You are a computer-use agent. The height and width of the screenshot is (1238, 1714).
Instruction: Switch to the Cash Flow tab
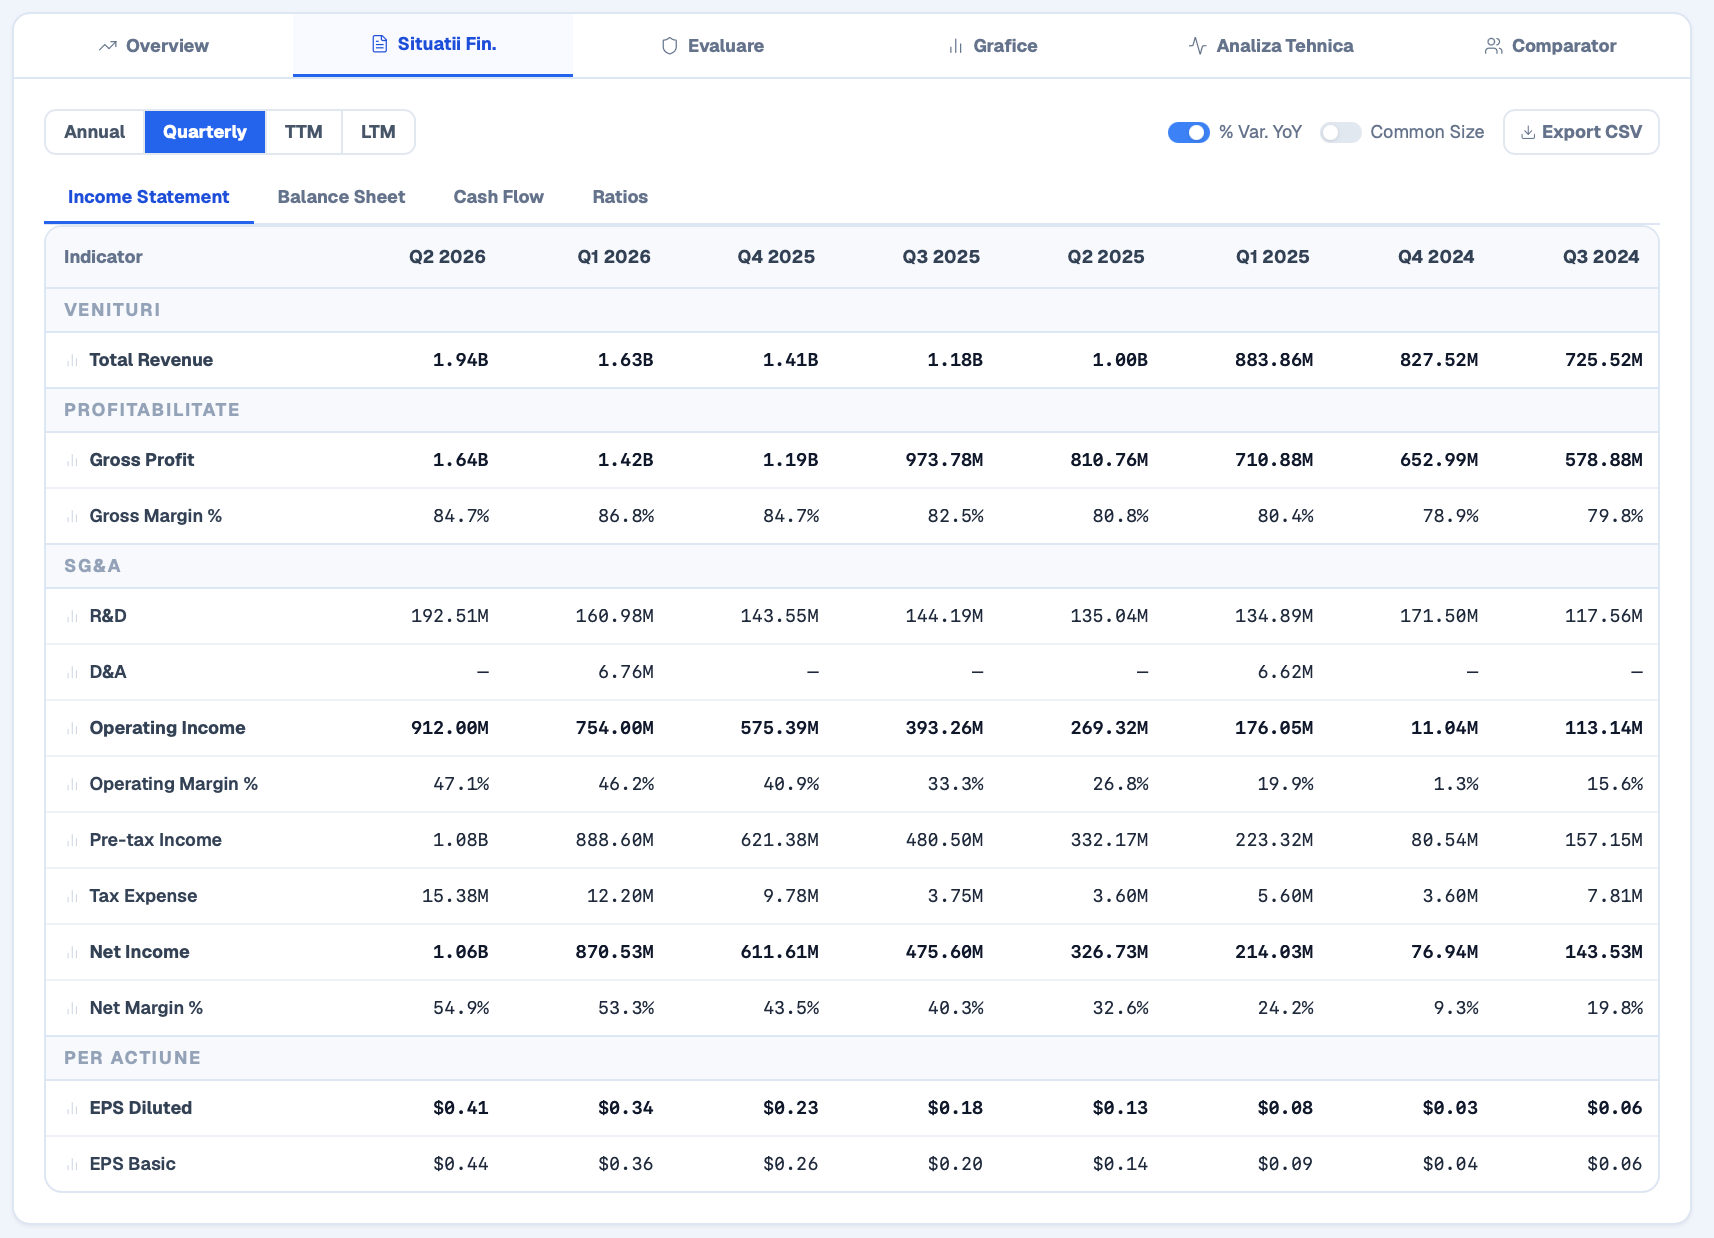tap(498, 197)
